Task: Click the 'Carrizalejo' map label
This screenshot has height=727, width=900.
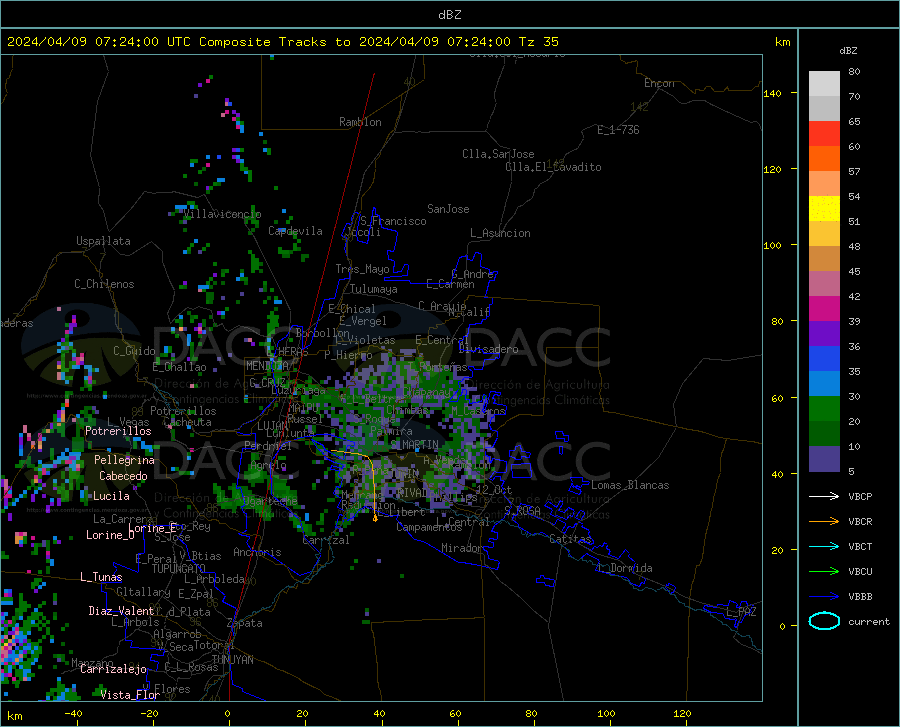Action: pyautogui.click(x=113, y=669)
